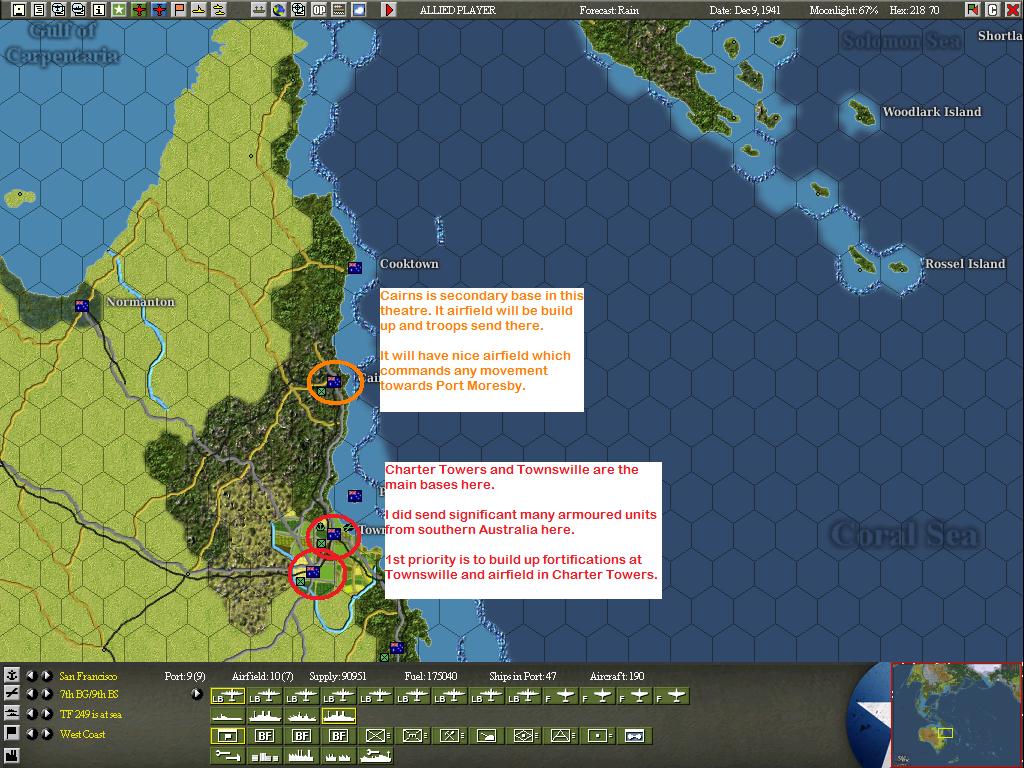Click the crossed tools engineer unit icon
The width and height of the screenshot is (1024, 768).
[449, 736]
